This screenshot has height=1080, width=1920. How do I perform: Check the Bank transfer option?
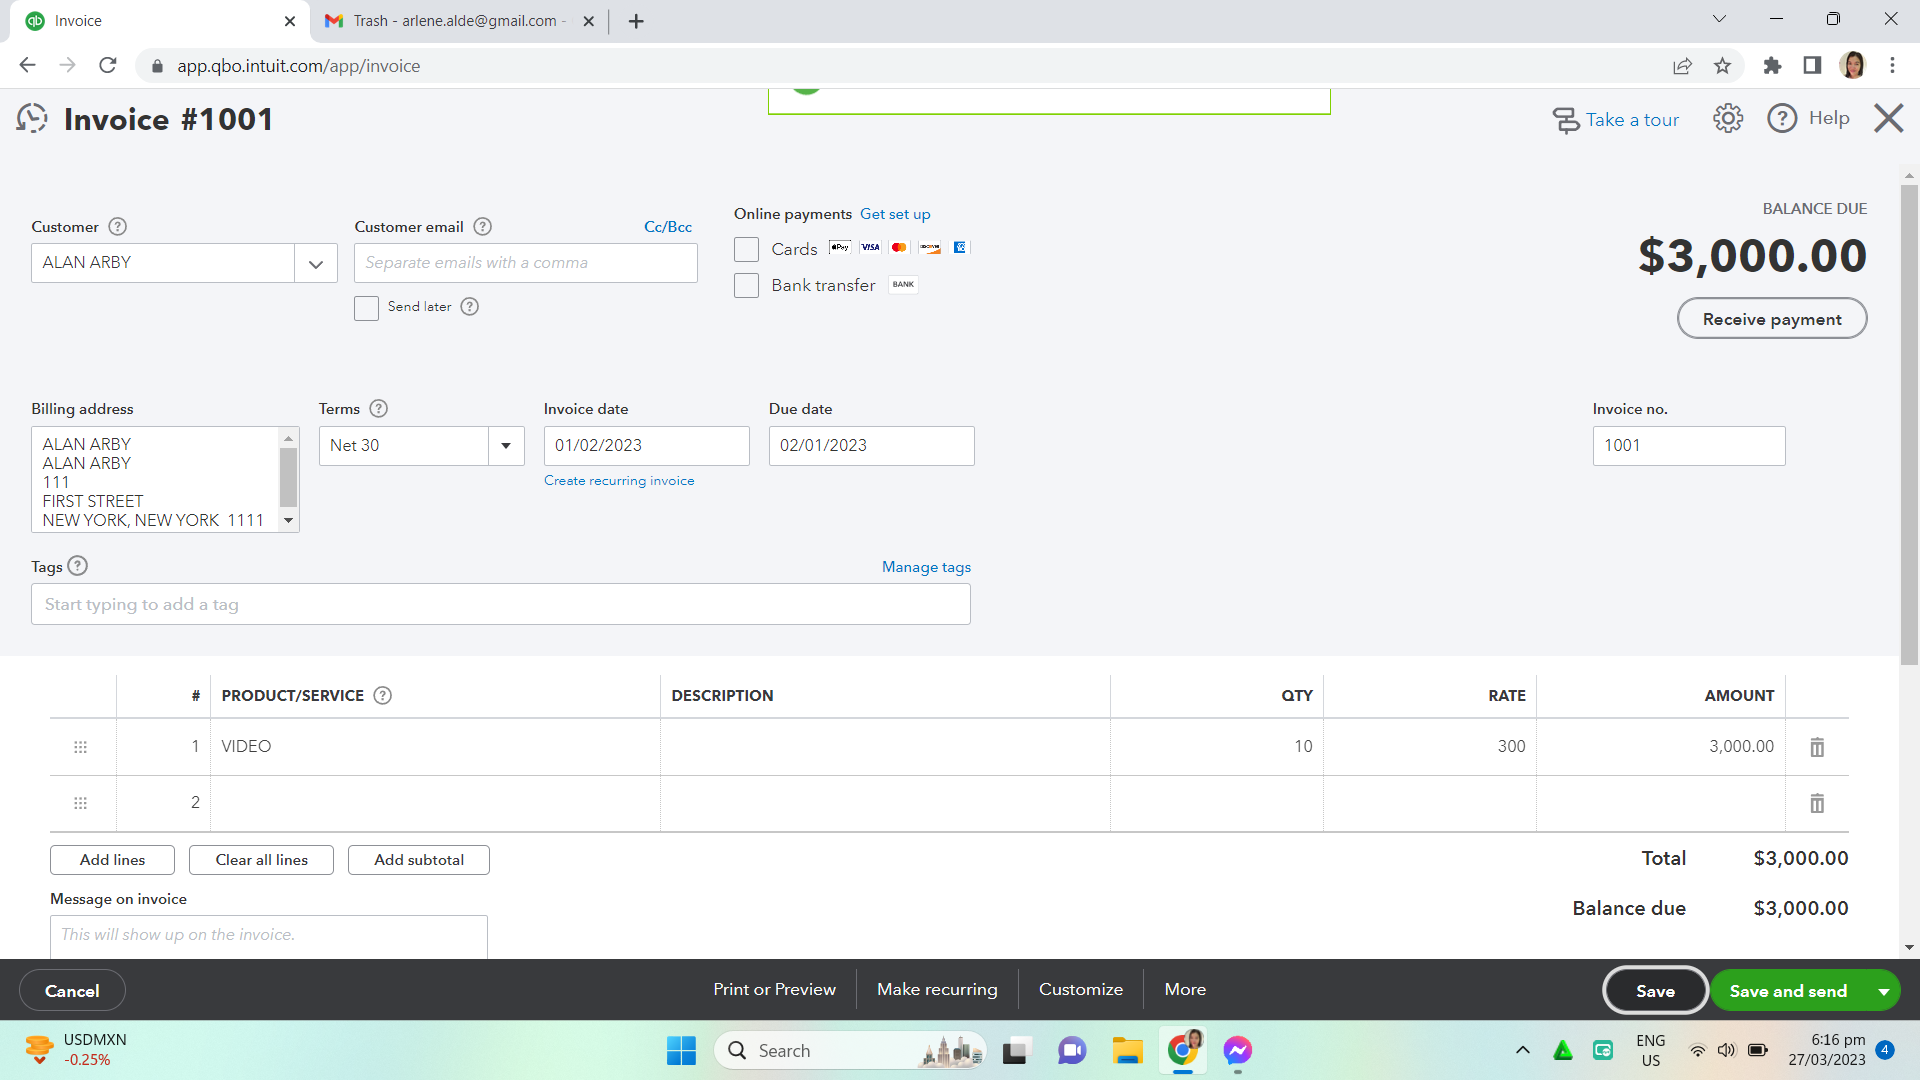click(746, 286)
